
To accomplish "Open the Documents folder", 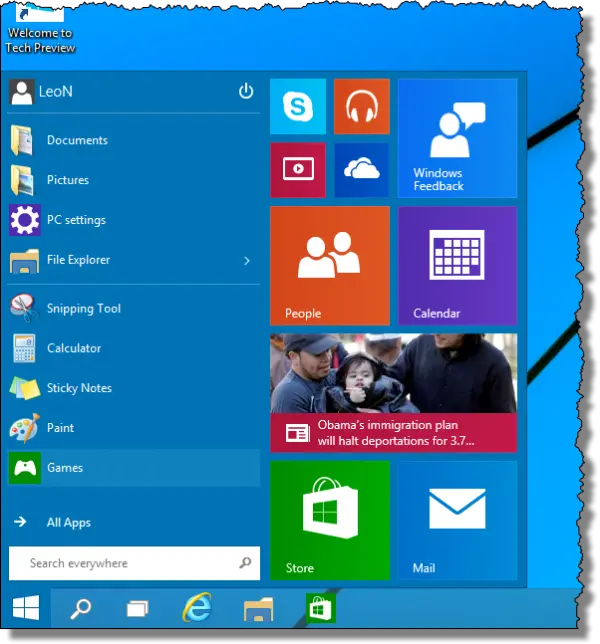I will tap(134, 140).
